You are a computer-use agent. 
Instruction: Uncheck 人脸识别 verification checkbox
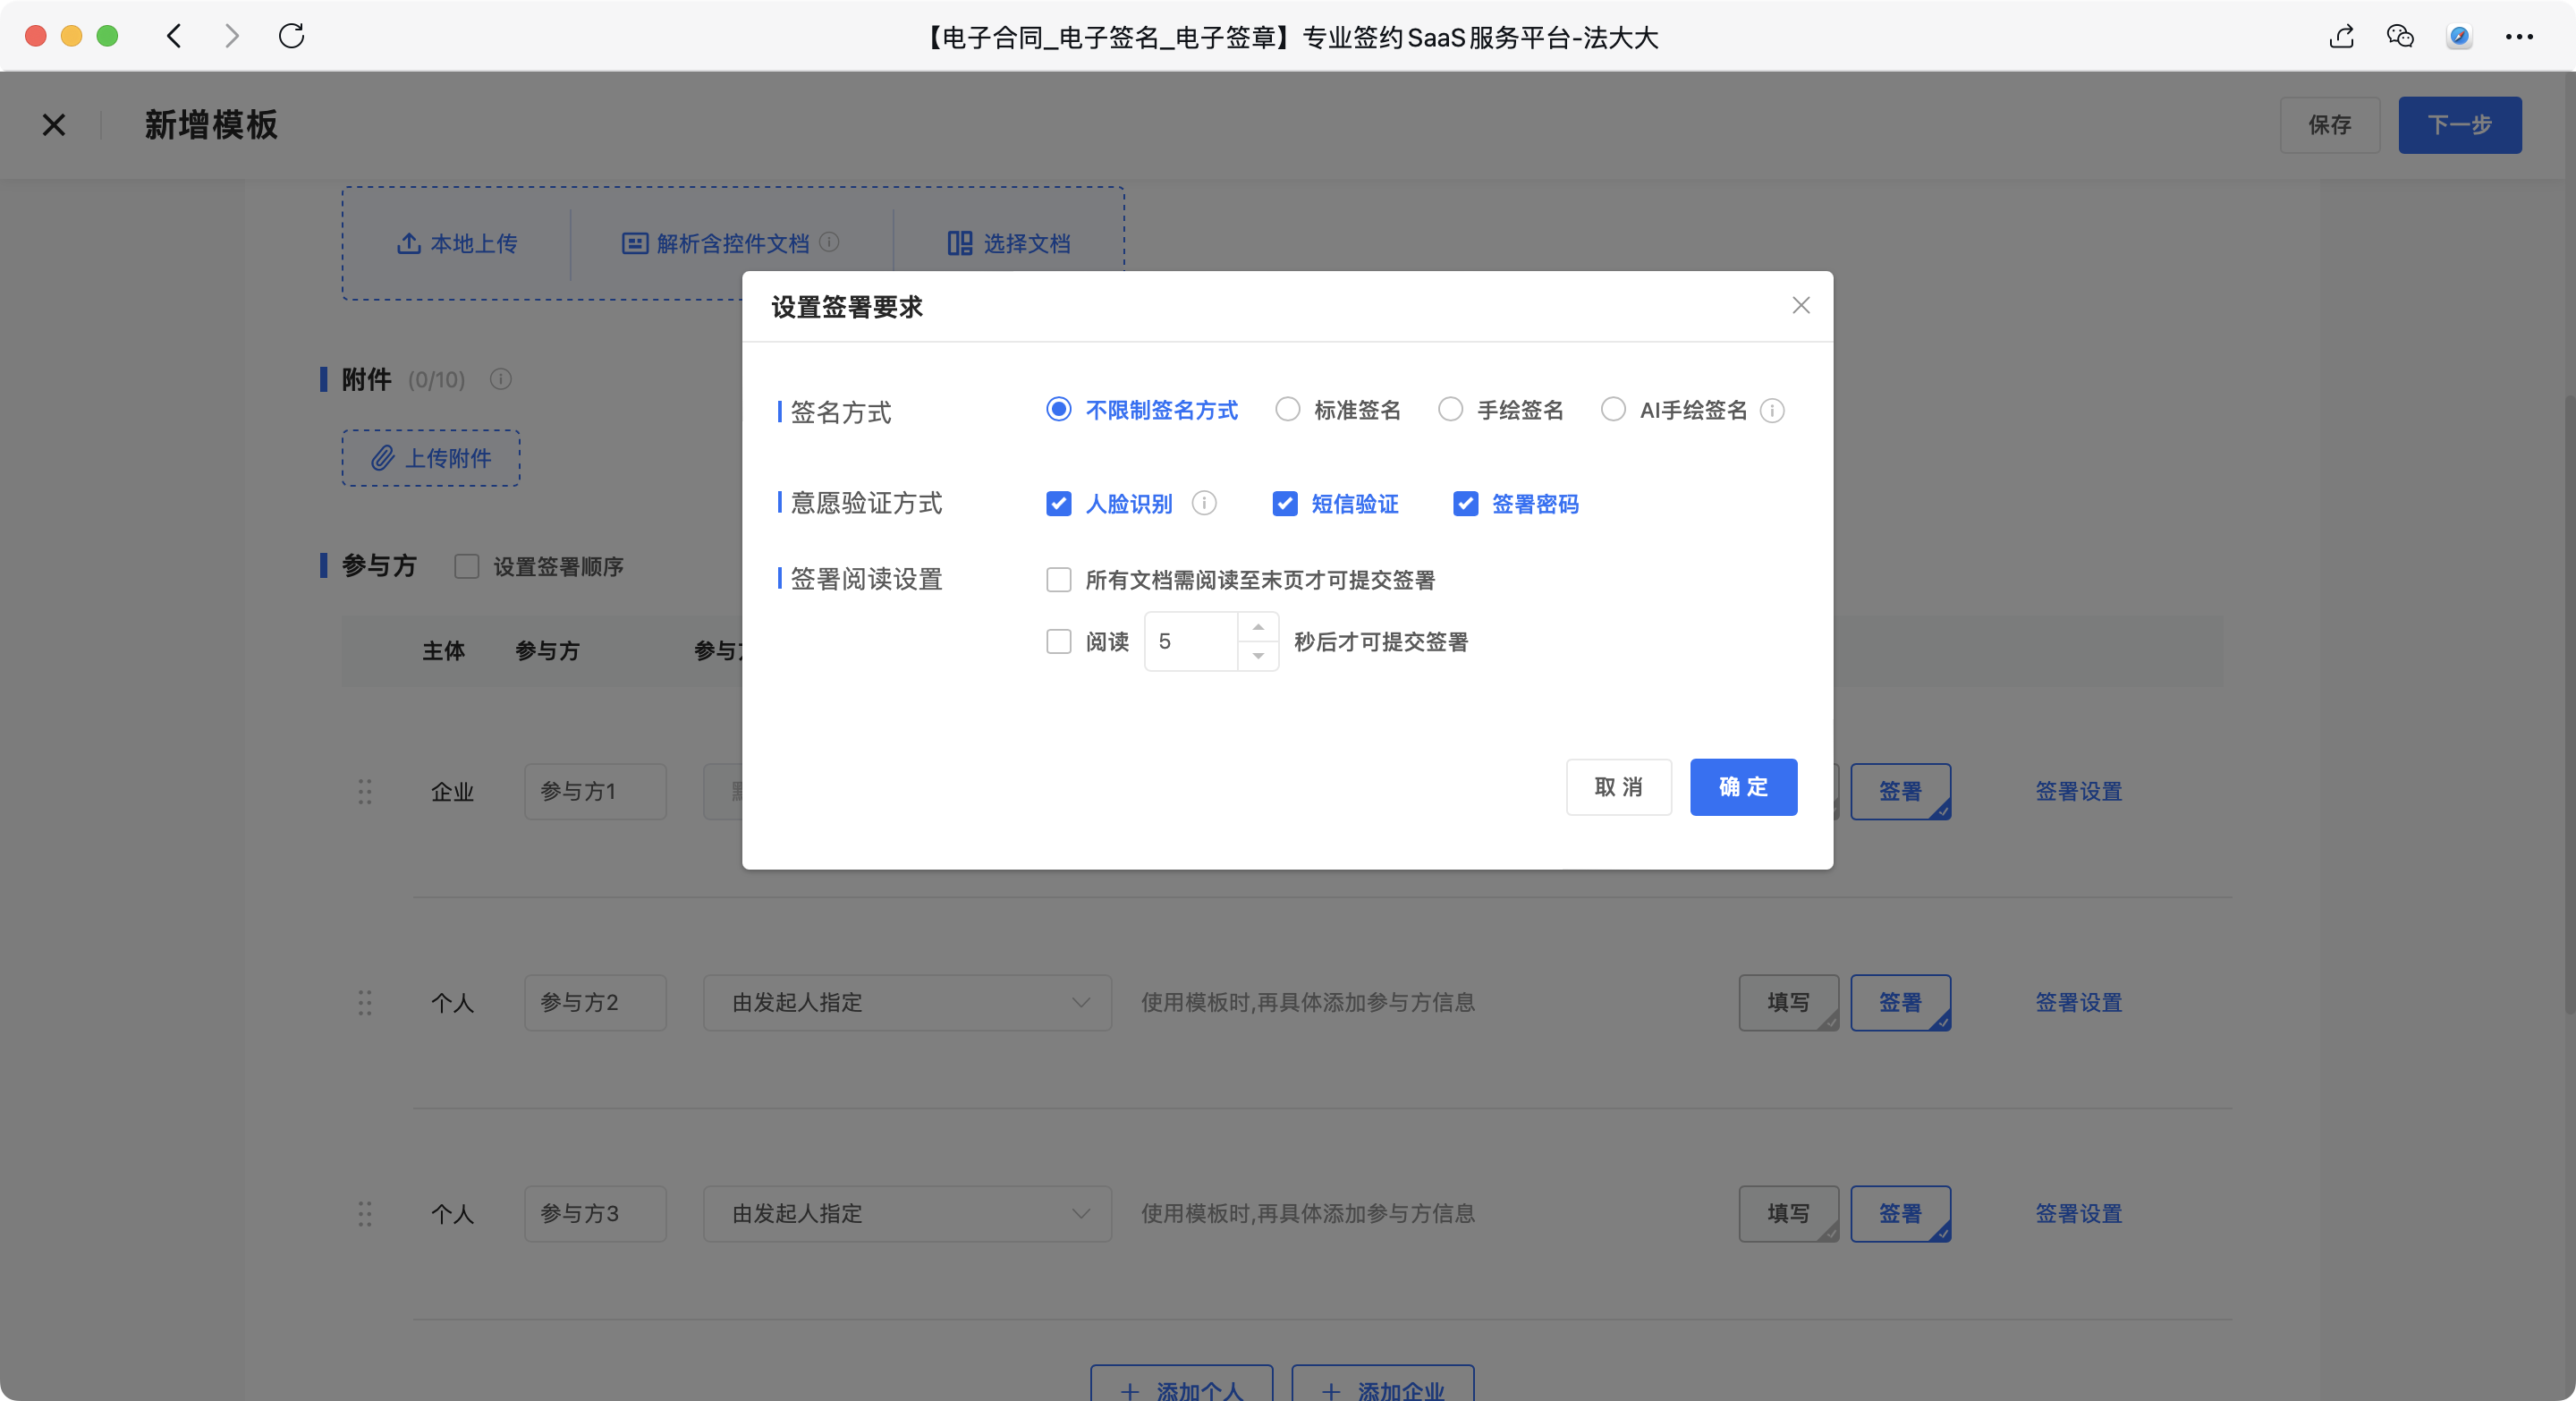pos(1058,504)
